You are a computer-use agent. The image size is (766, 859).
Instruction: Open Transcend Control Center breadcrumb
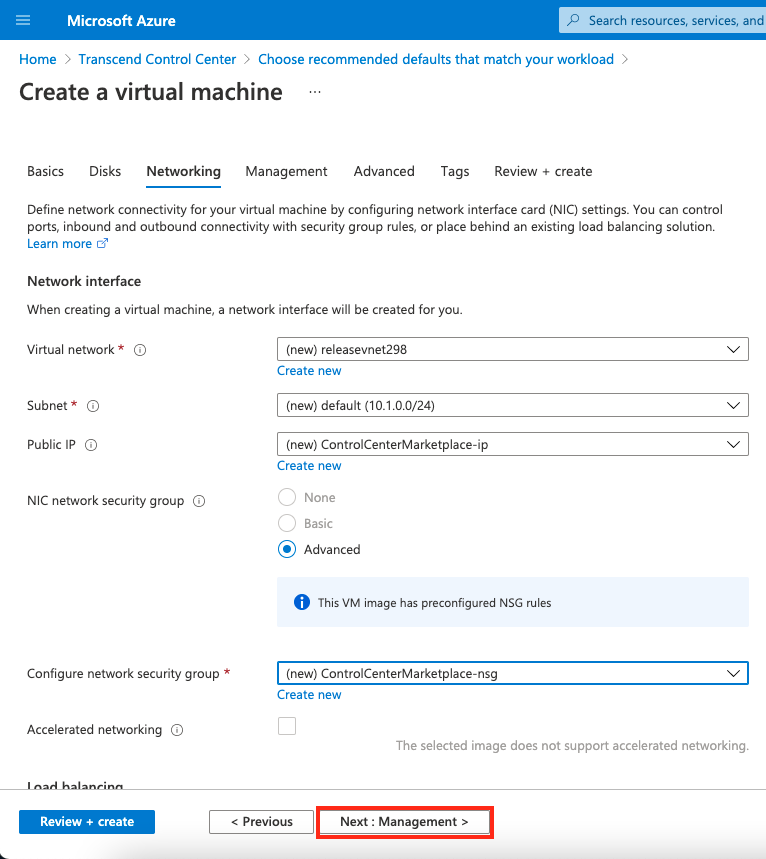157,59
